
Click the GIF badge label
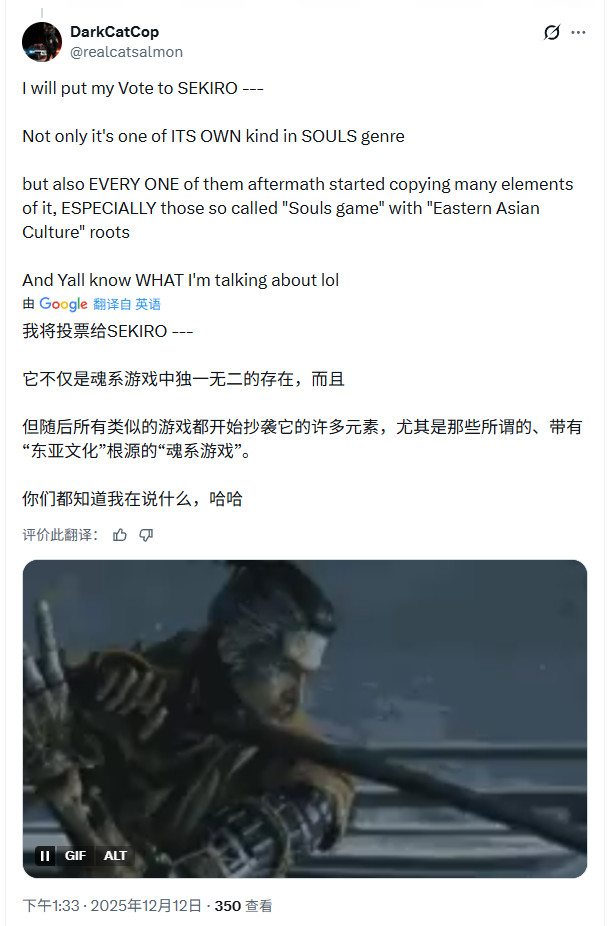coord(75,855)
